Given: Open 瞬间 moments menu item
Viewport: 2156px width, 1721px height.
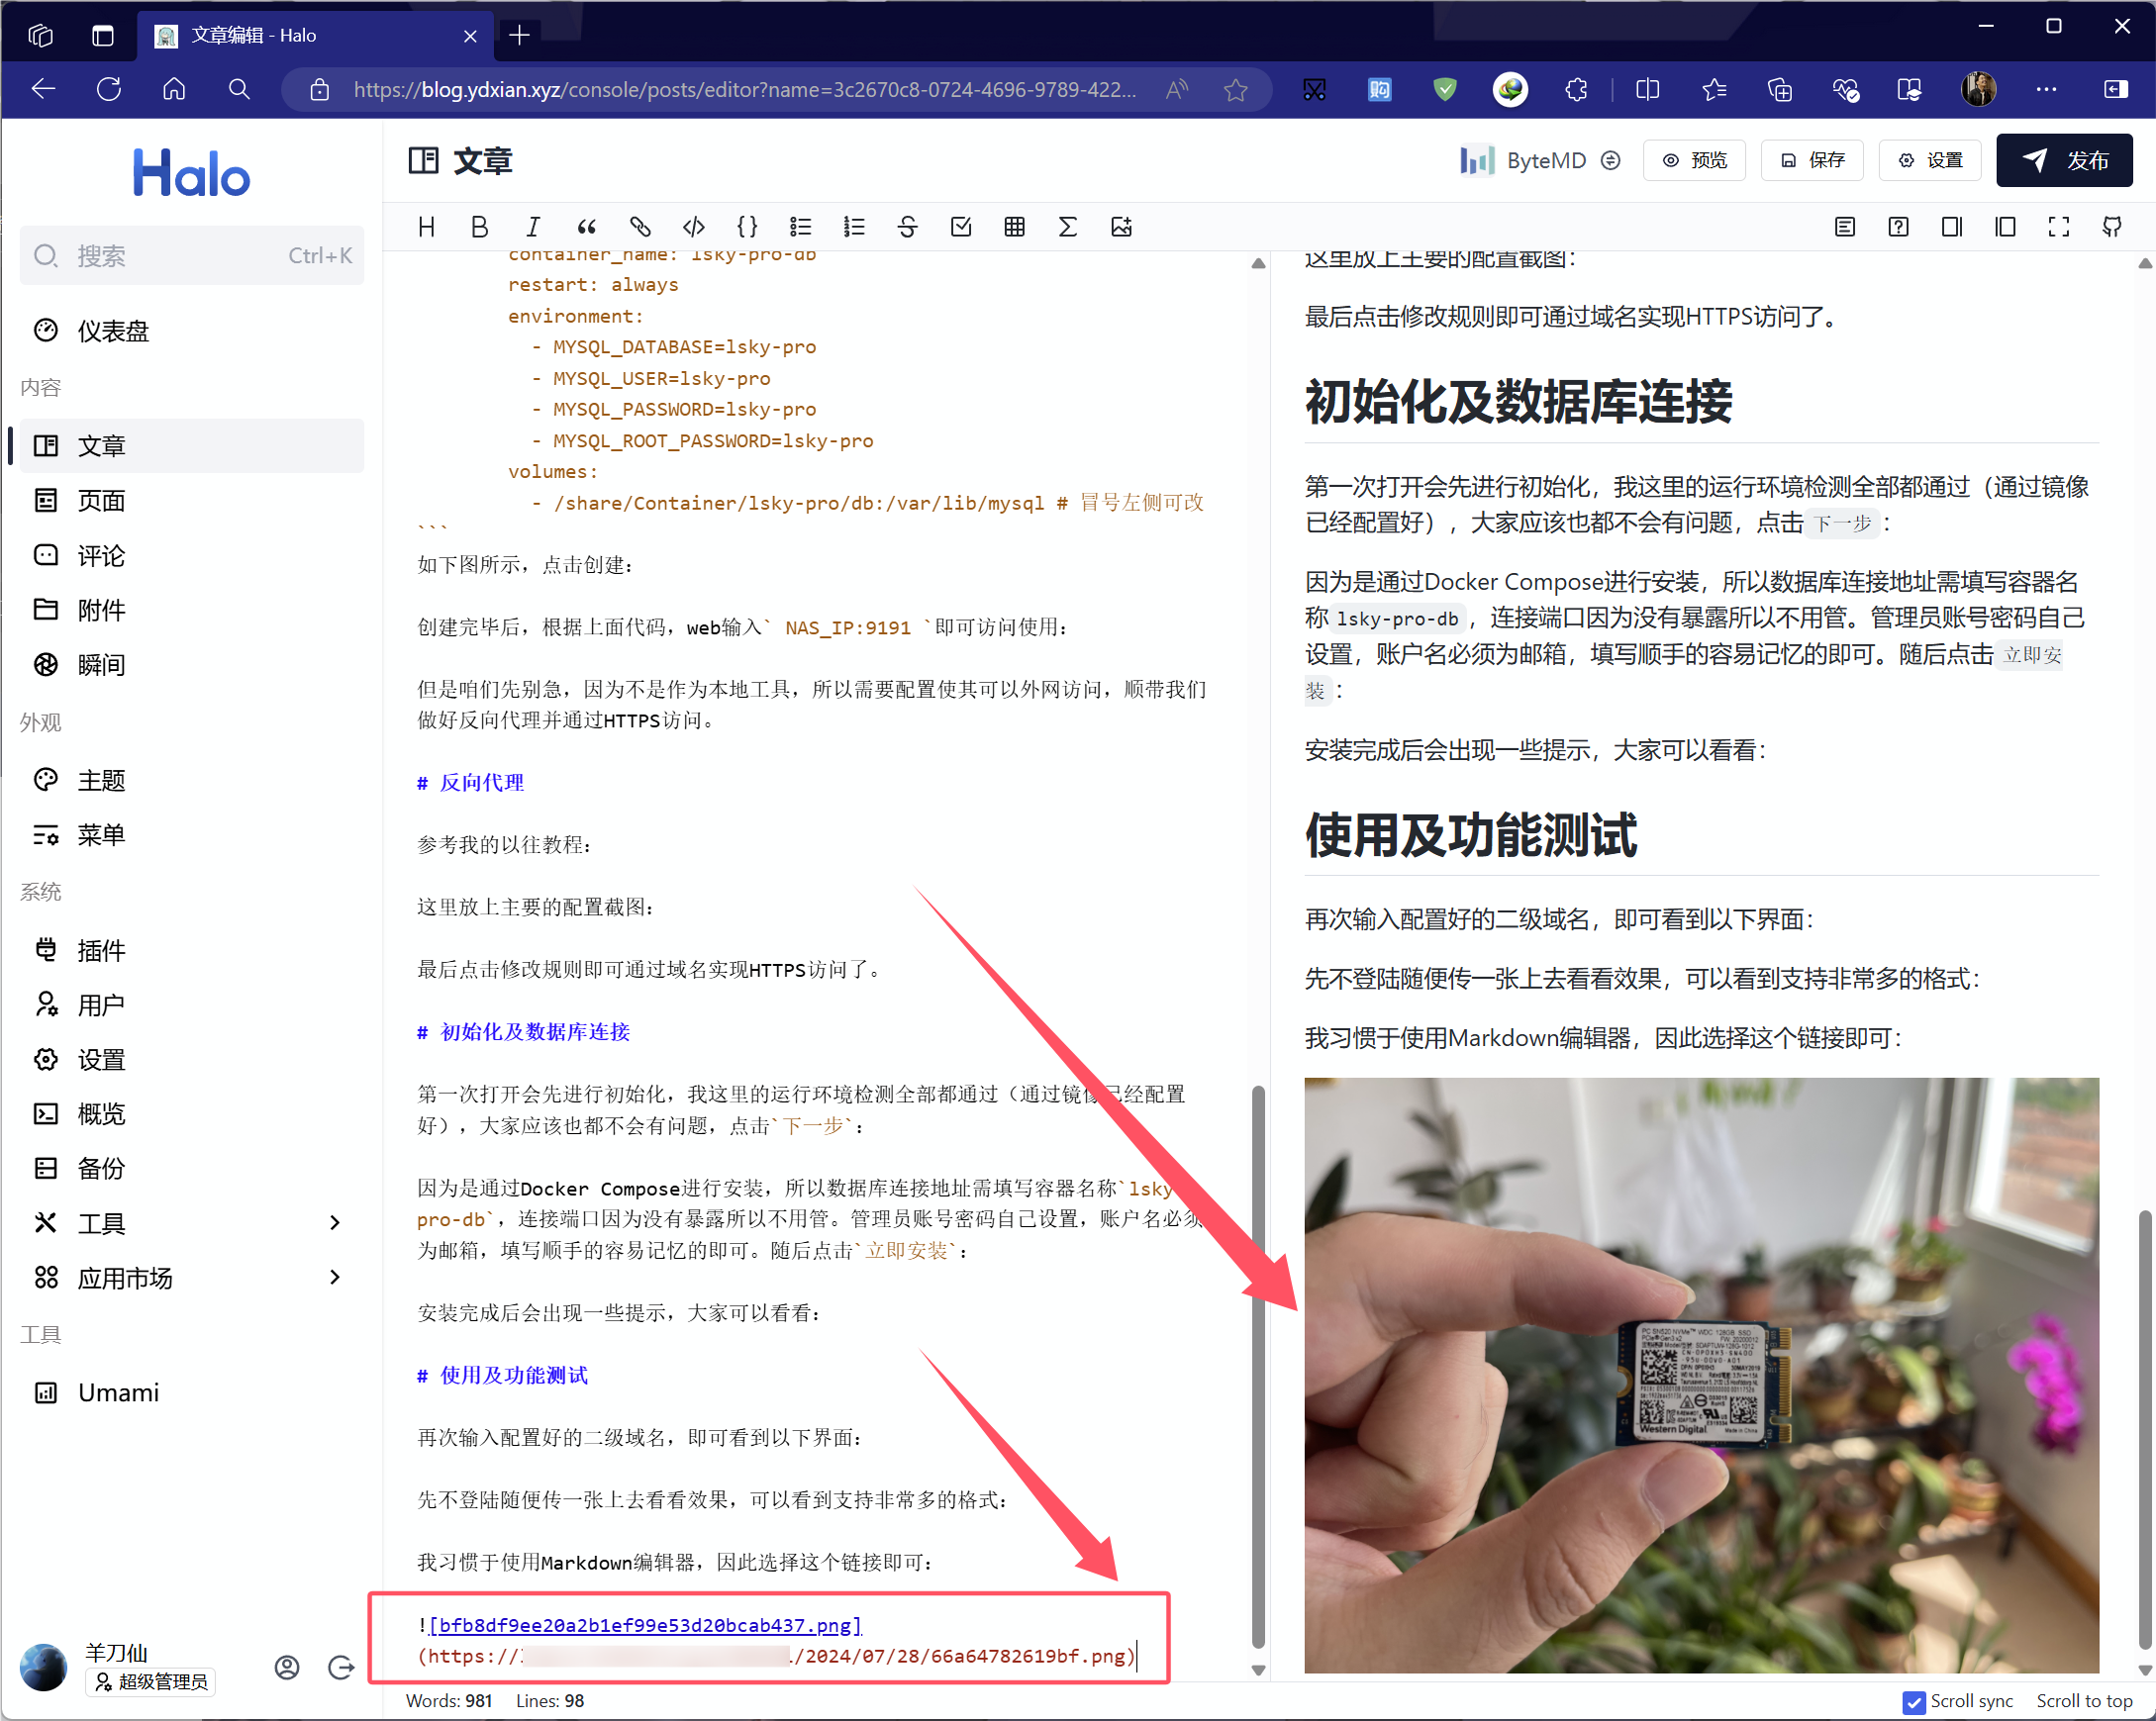Looking at the screenshot, I should [191, 665].
